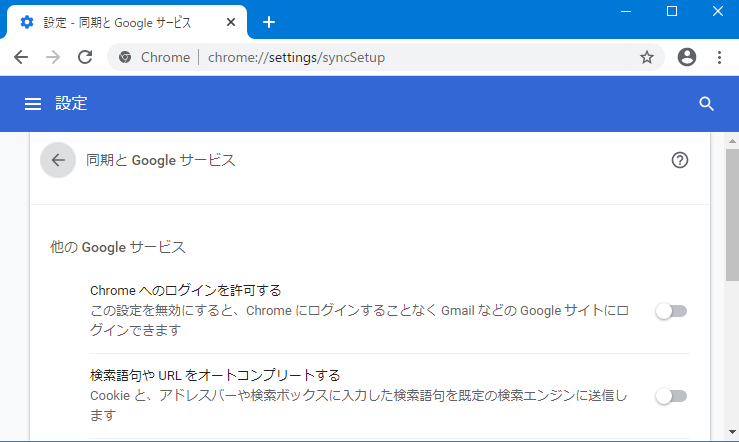Image resolution: width=739 pixels, height=442 pixels.
Task: Select the 設定 - 同期と Google サービス tab
Action: (x=127, y=22)
